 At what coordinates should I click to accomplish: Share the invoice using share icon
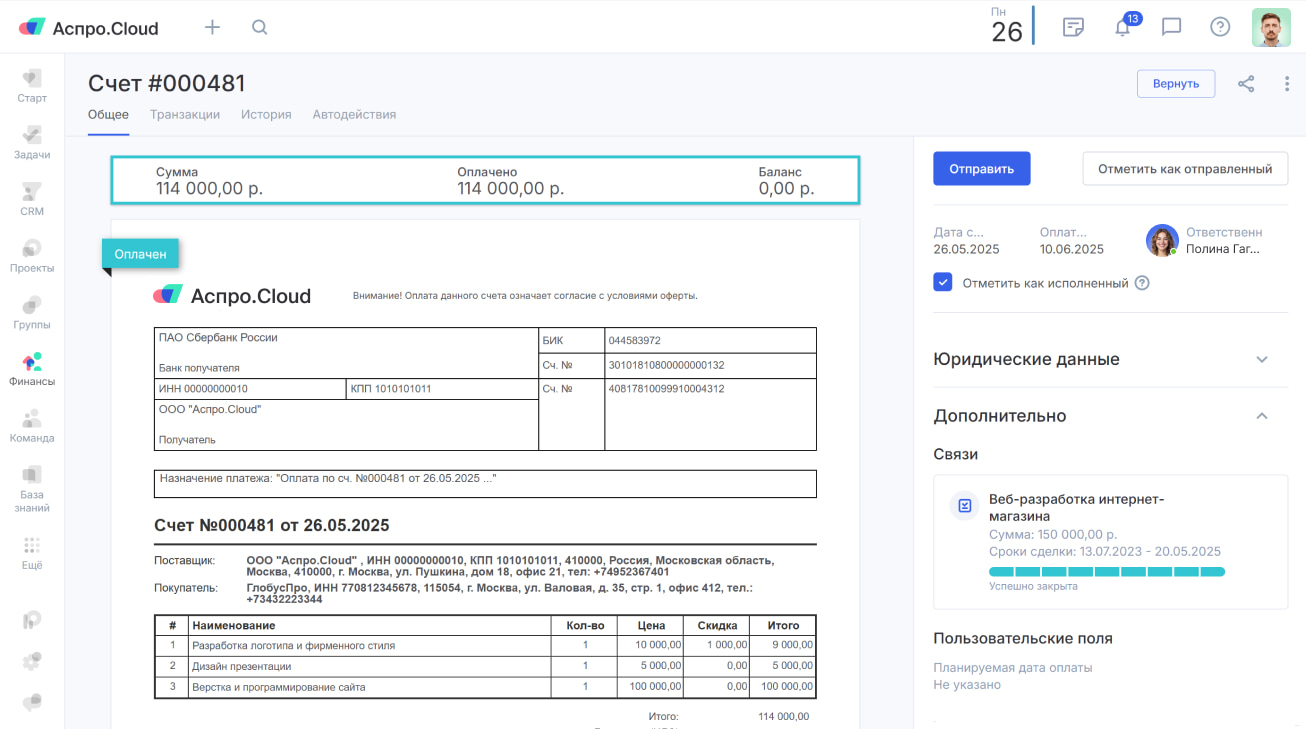pos(1246,84)
